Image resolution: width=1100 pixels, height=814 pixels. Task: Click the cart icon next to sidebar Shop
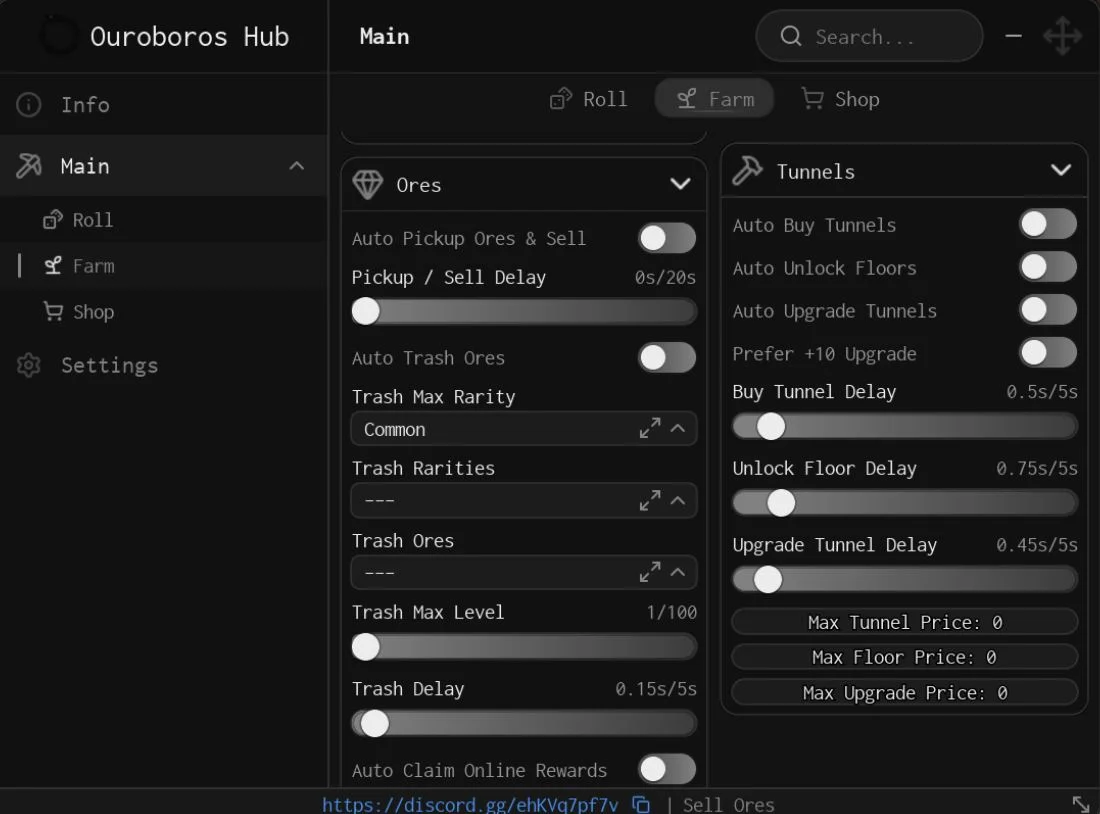coord(53,311)
